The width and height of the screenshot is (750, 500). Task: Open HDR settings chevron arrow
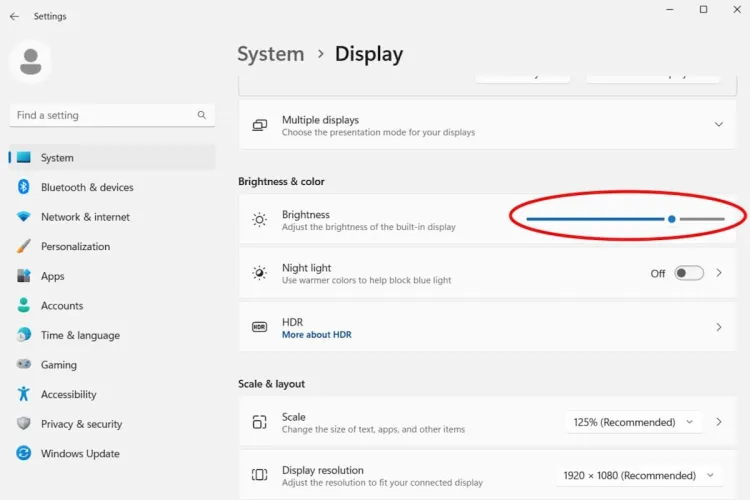point(719,327)
